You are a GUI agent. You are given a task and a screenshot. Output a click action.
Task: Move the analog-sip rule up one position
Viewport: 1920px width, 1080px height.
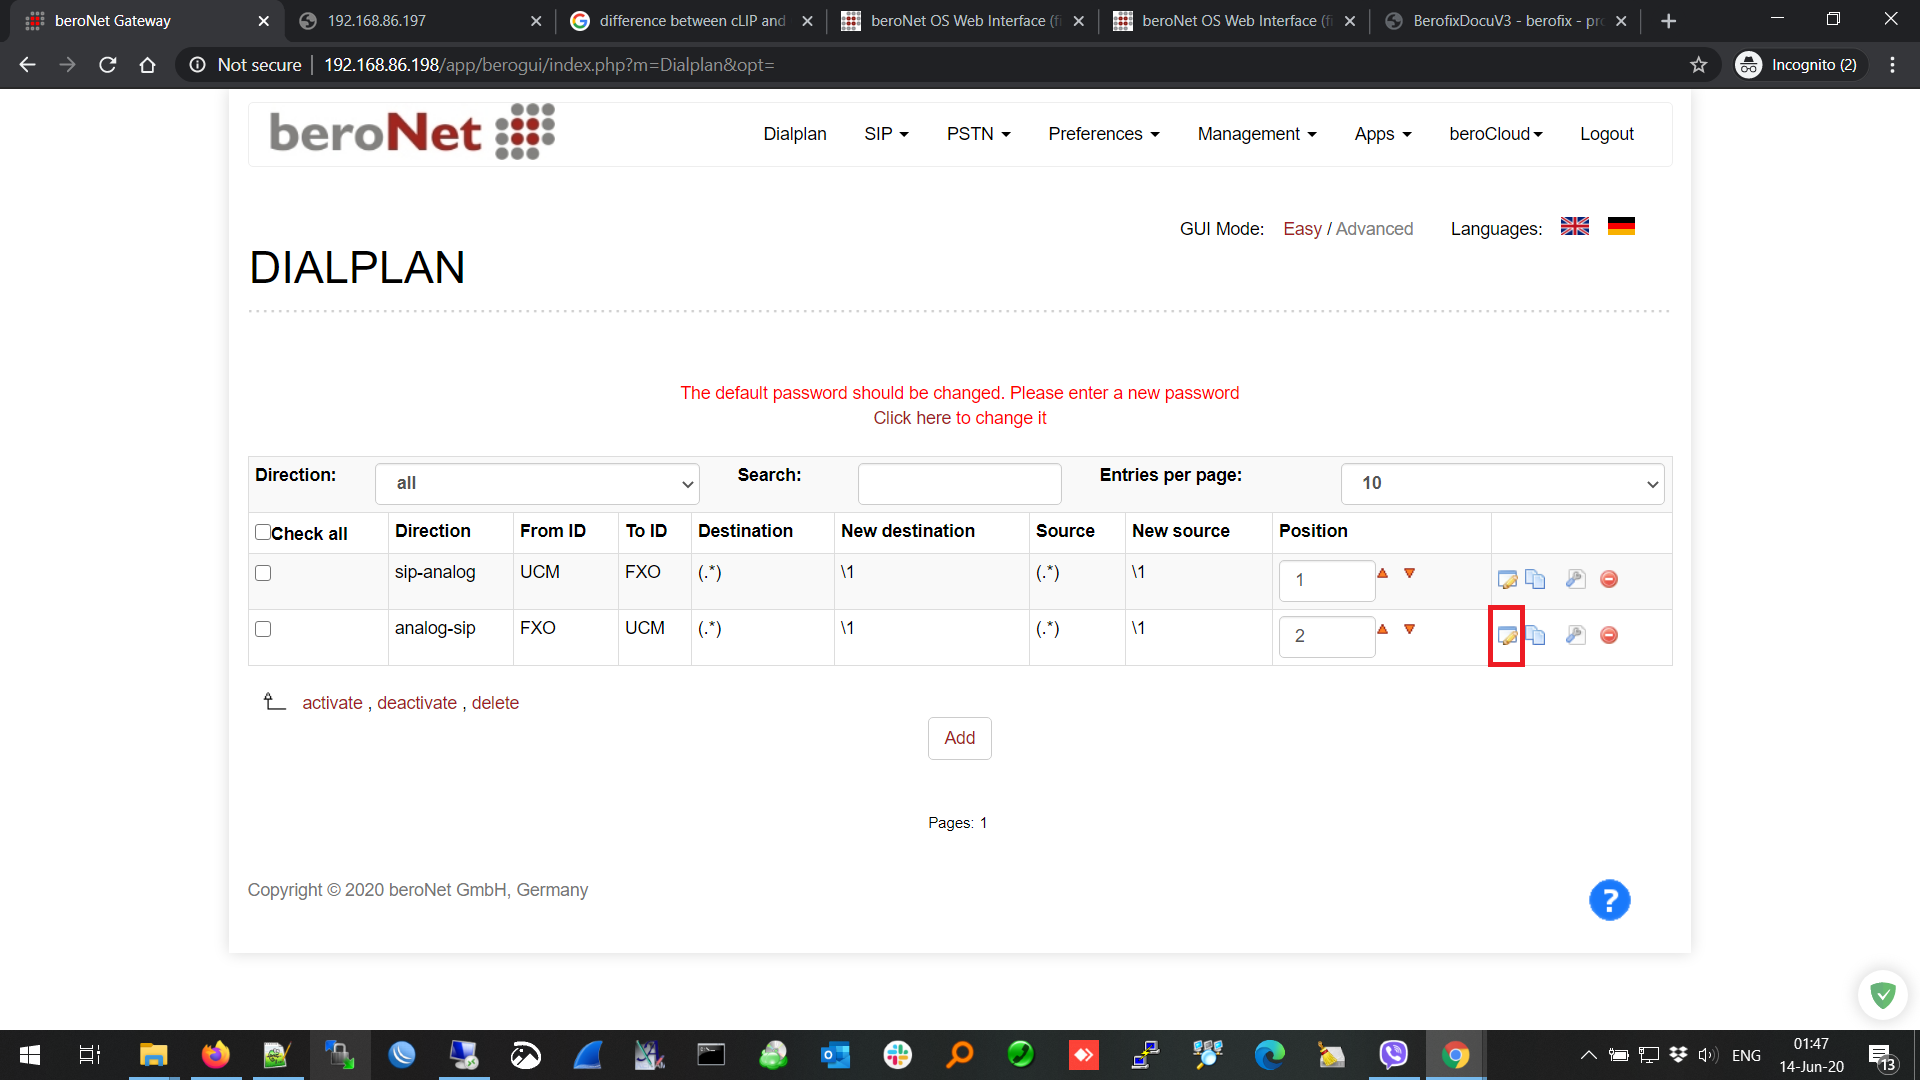coord(1382,629)
